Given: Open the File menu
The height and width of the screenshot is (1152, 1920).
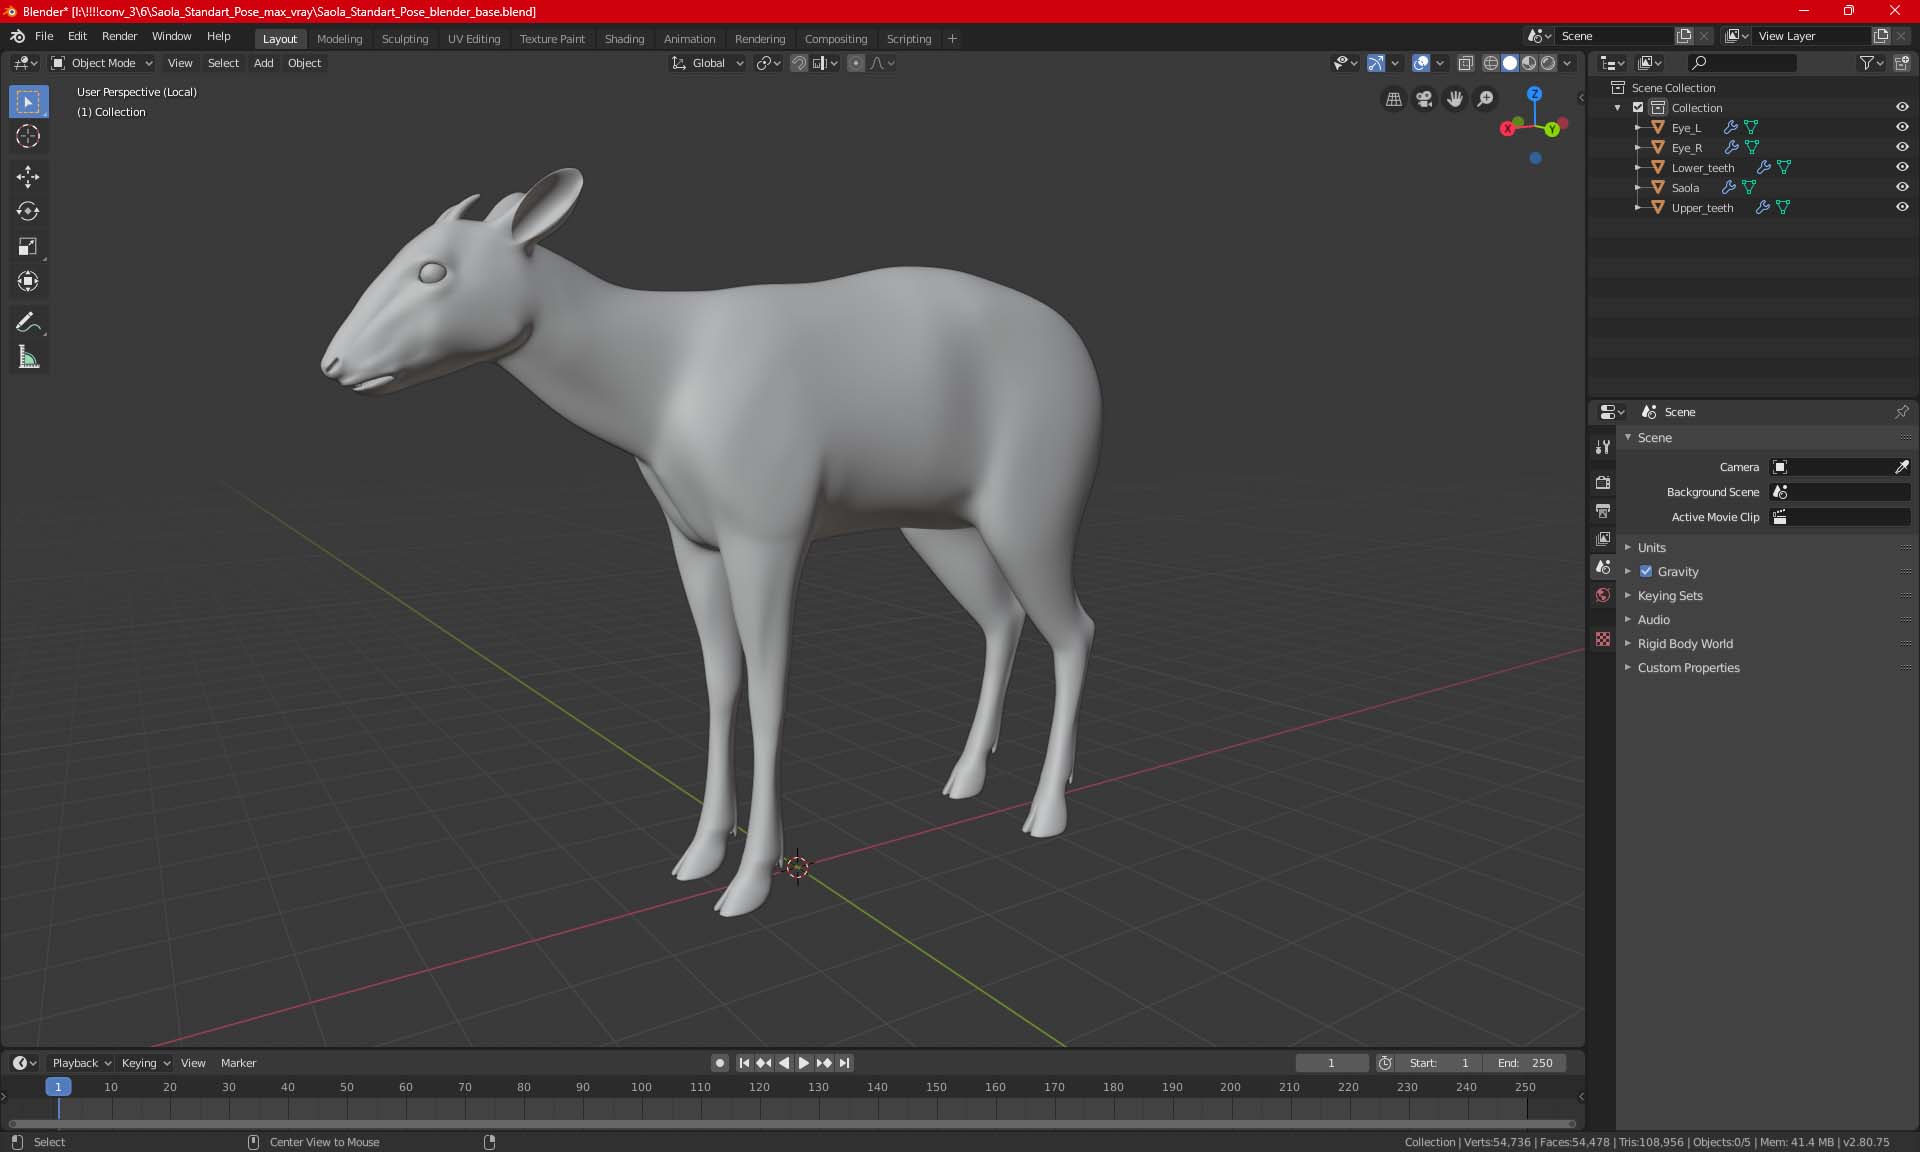Looking at the screenshot, I should (44, 36).
